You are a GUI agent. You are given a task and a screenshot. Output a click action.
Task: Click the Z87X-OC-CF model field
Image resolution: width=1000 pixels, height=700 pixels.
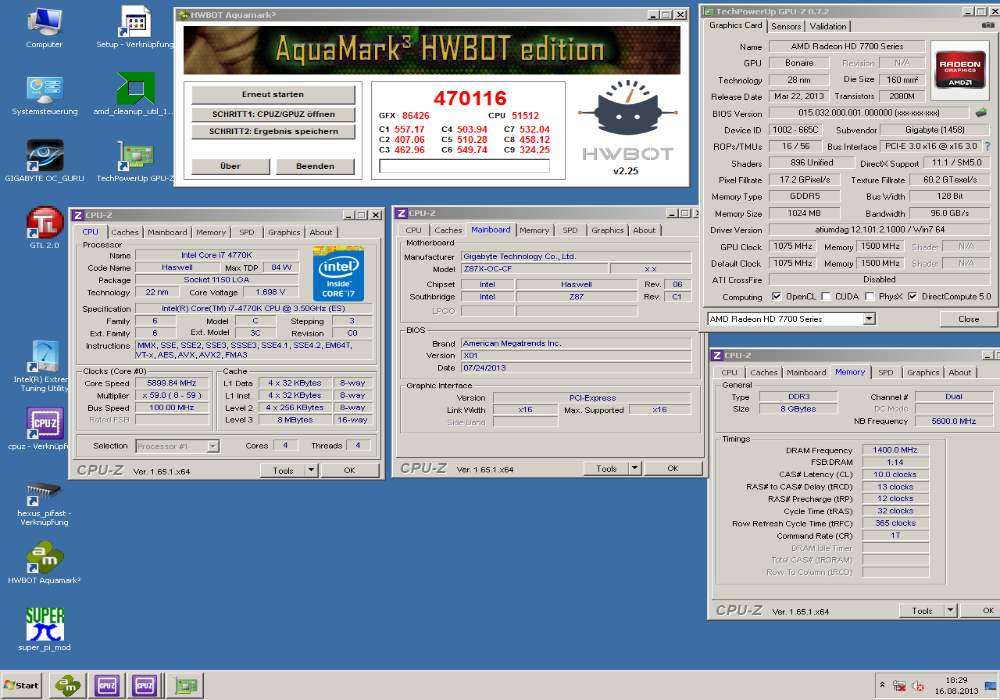535,269
